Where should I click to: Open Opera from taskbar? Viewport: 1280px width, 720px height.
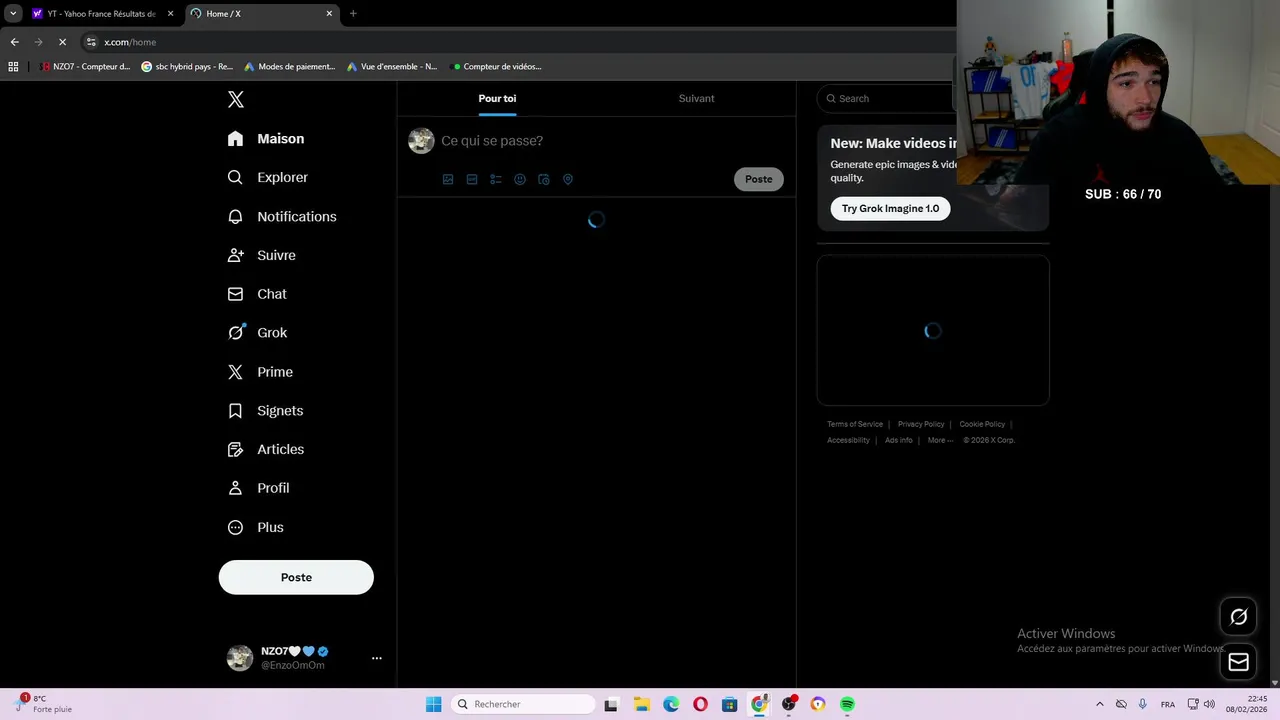coord(700,704)
